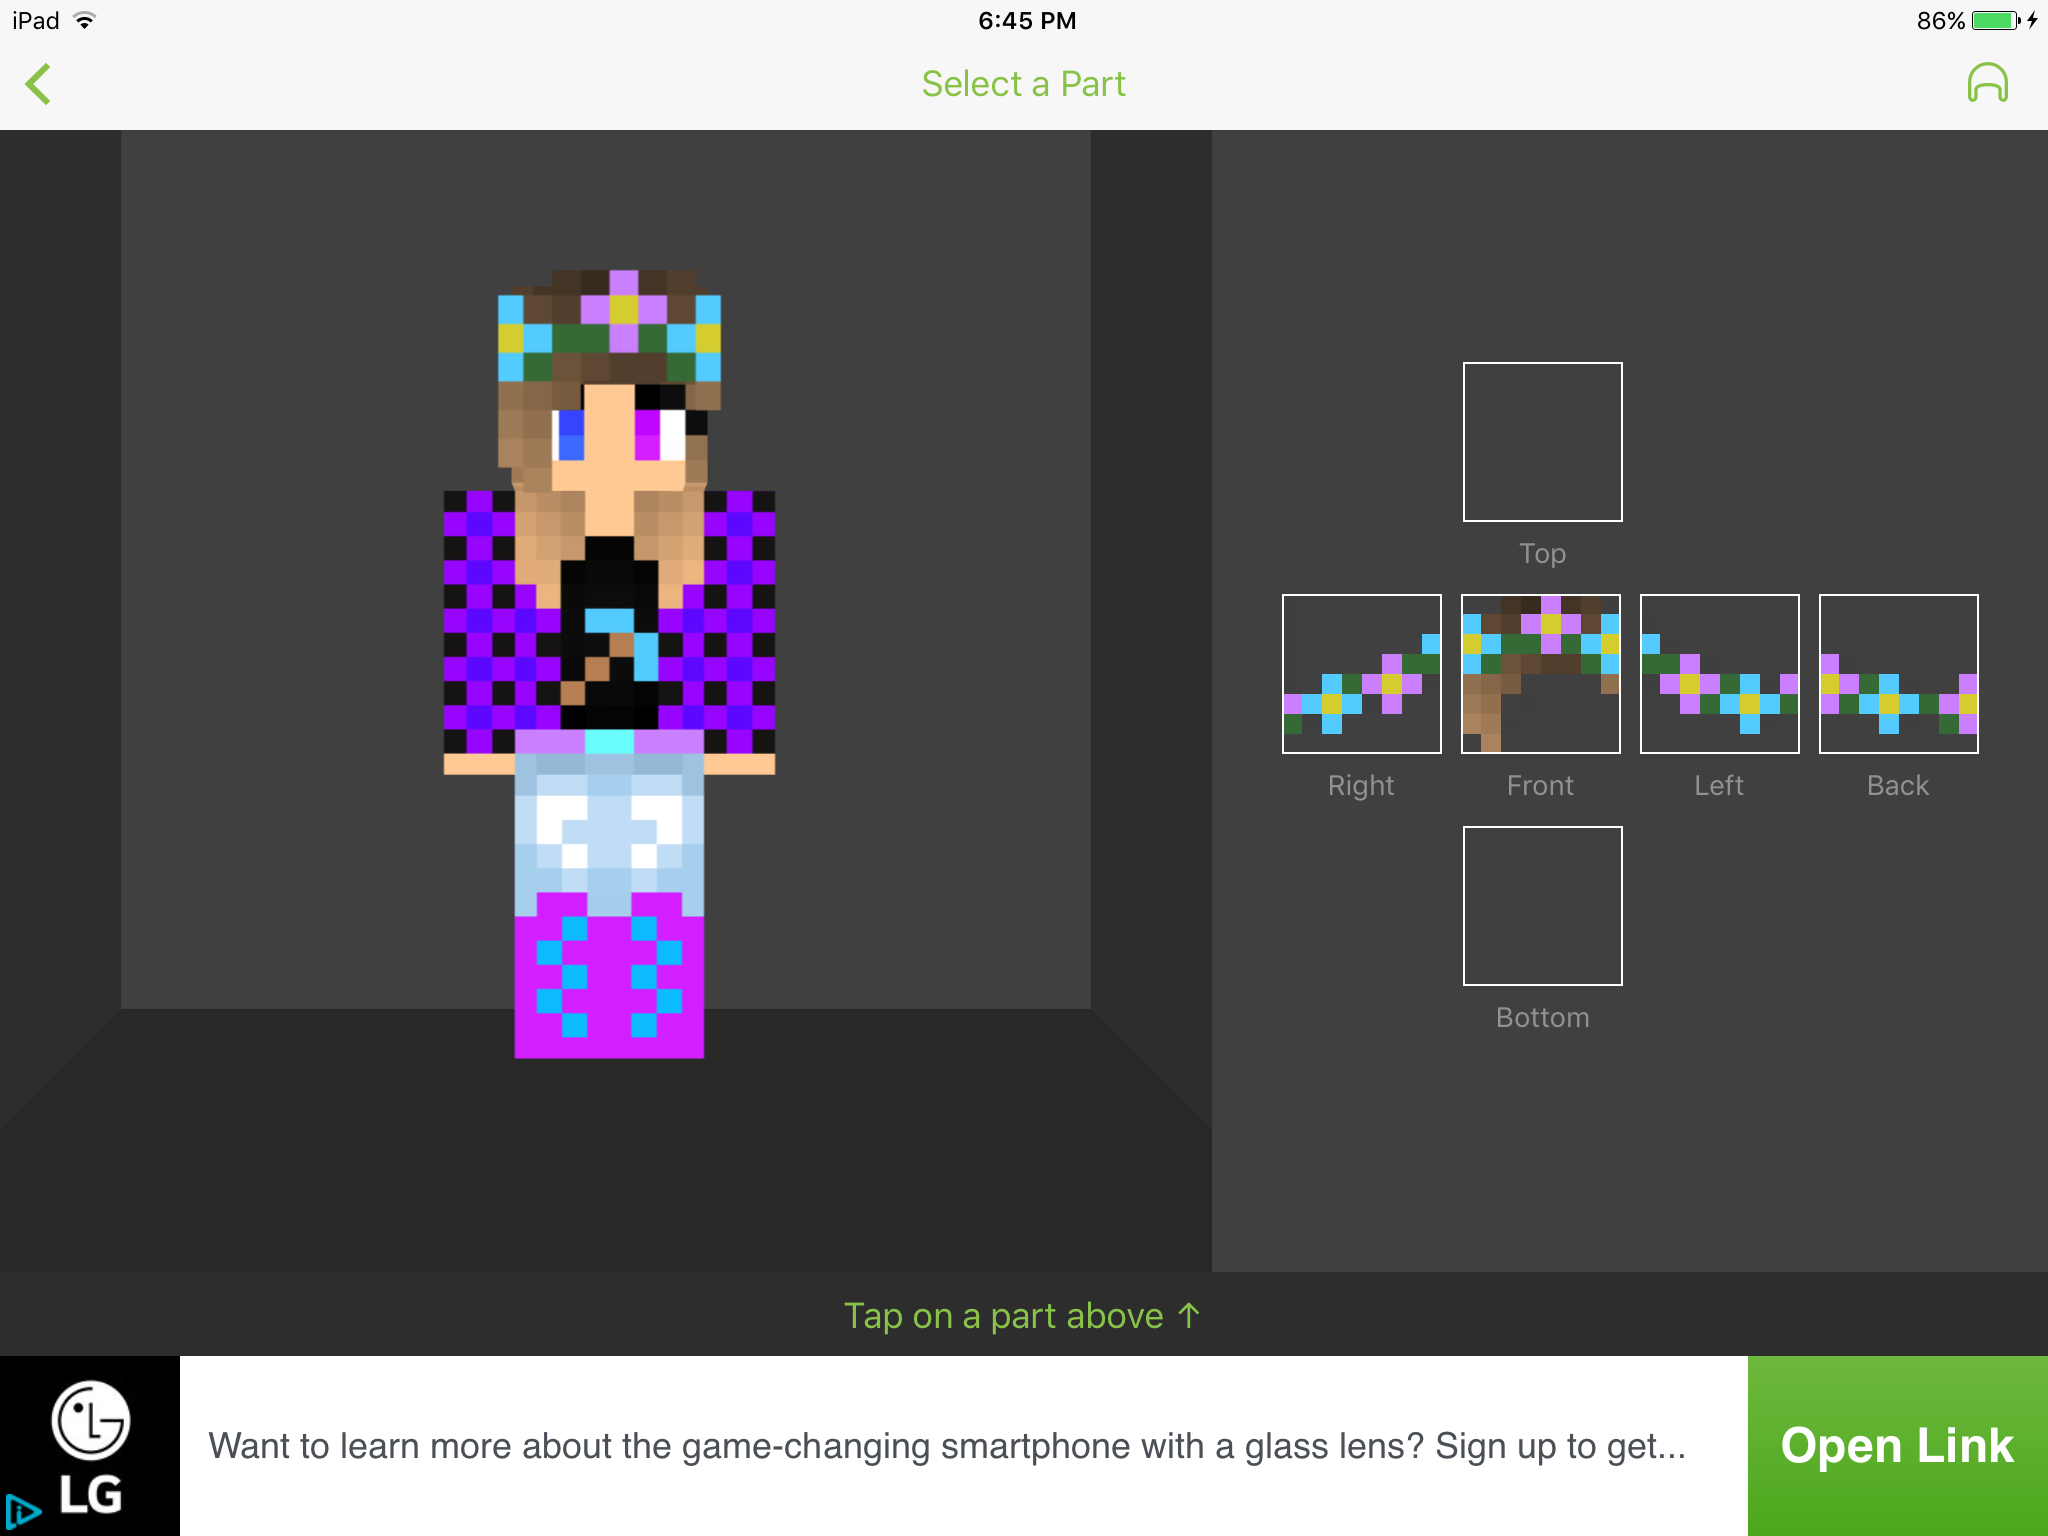This screenshot has width=2048, height=1536.
Task: Tap the 'Left' label text
Action: (1719, 786)
